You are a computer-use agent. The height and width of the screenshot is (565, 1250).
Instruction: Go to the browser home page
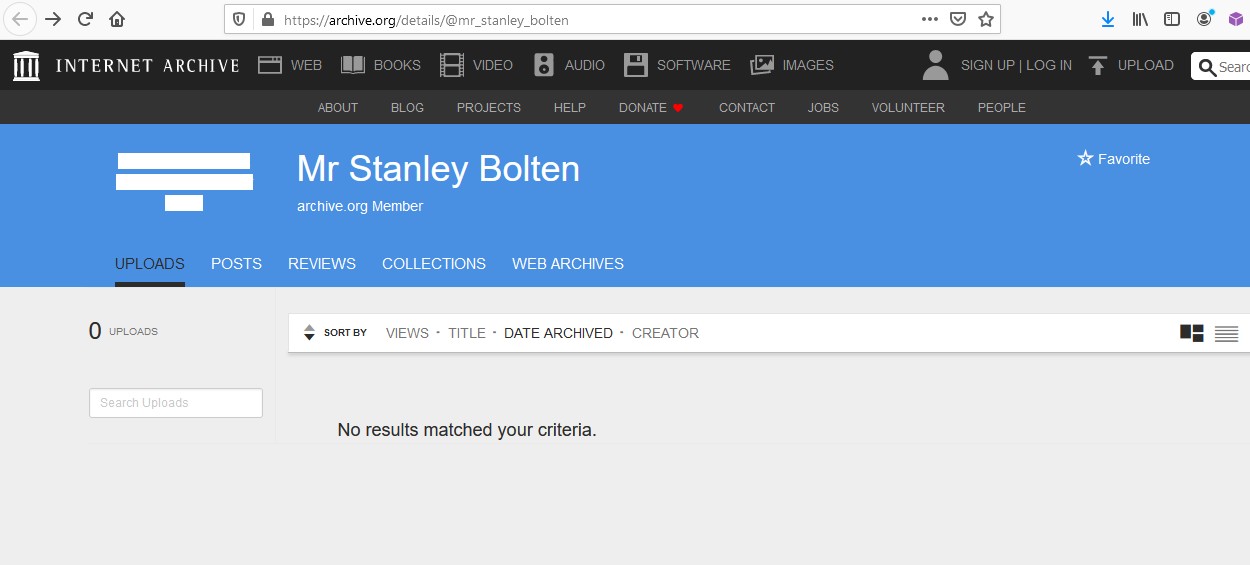117,19
